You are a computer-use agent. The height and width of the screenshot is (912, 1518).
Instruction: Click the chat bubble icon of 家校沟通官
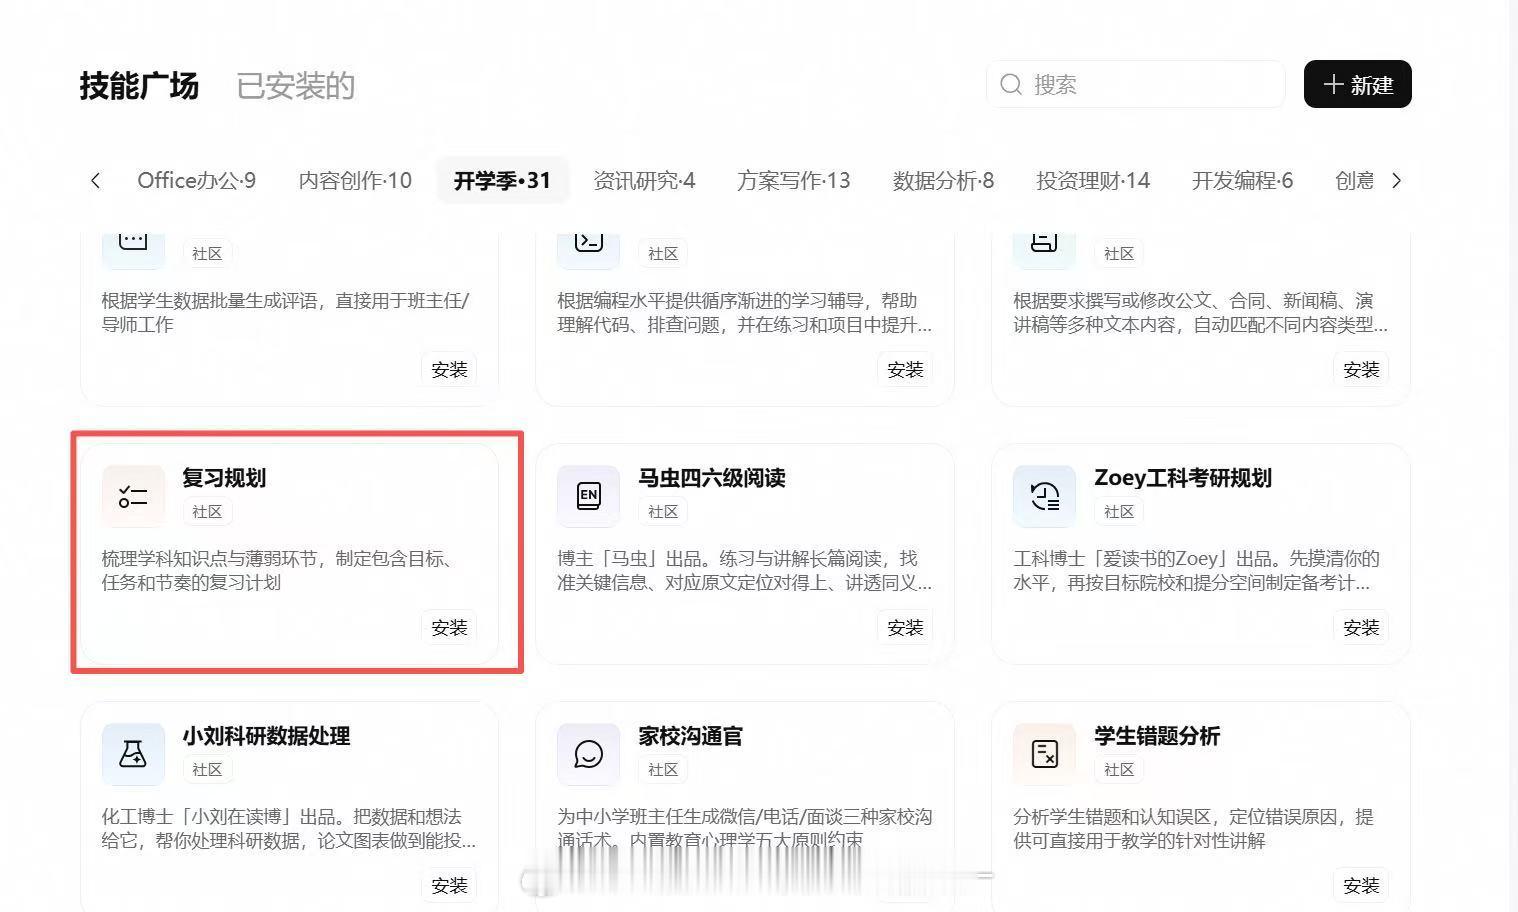tap(589, 754)
